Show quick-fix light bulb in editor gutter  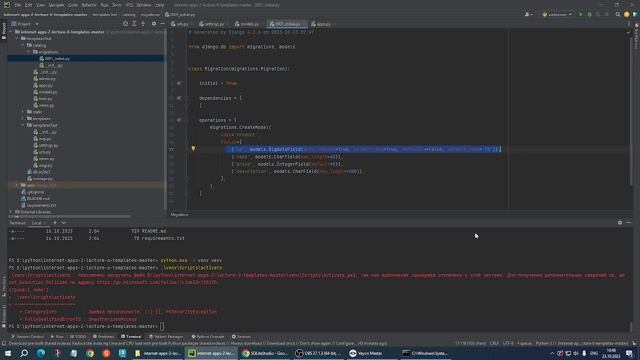(193, 149)
